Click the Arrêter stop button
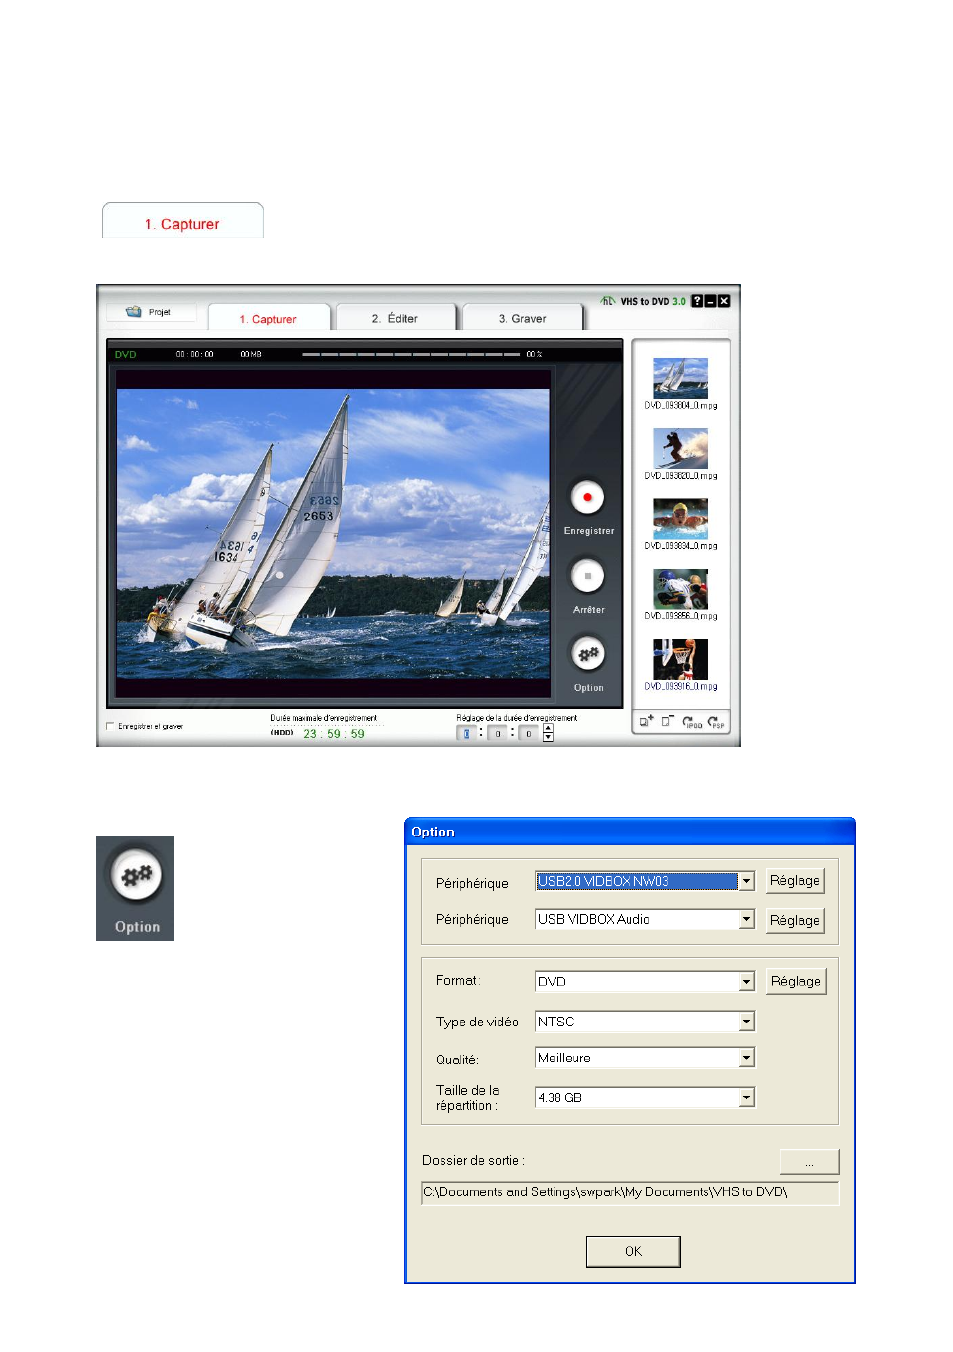Image resolution: width=953 pixels, height=1352 pixels. 587,576
